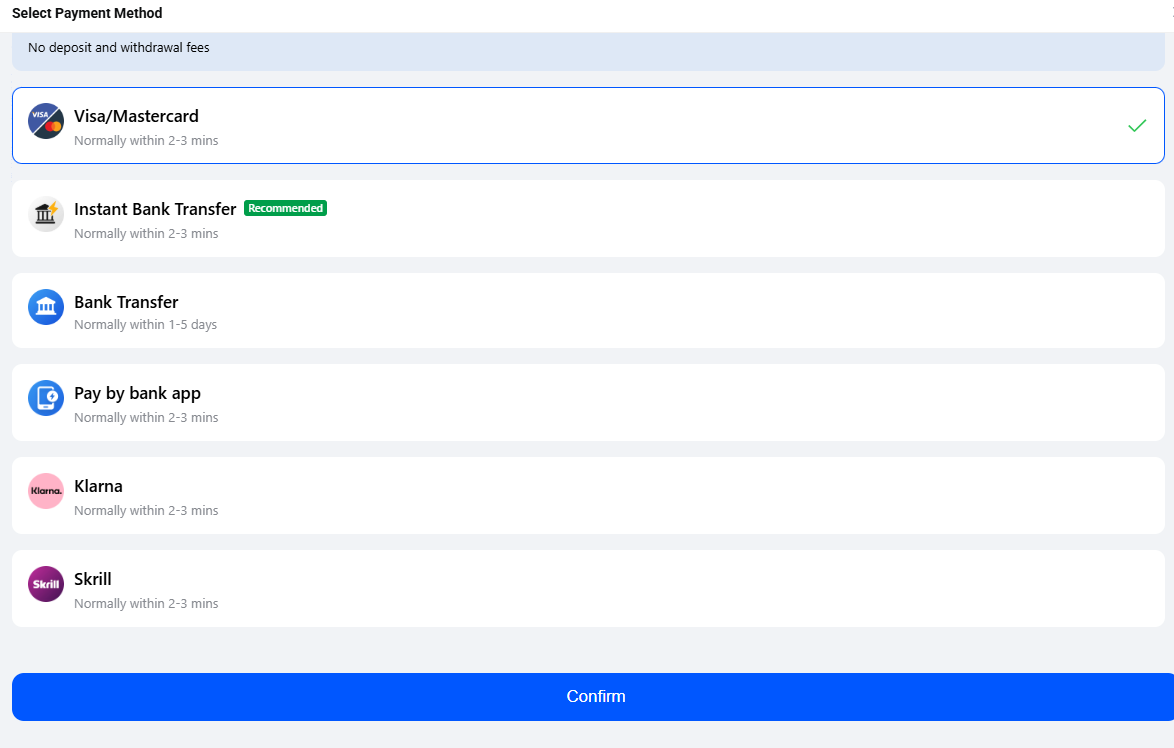Click the 'Select Payment Method' heading
Image resolution: width=1174 pixels, height=748 pixels.
click(87, 13)
